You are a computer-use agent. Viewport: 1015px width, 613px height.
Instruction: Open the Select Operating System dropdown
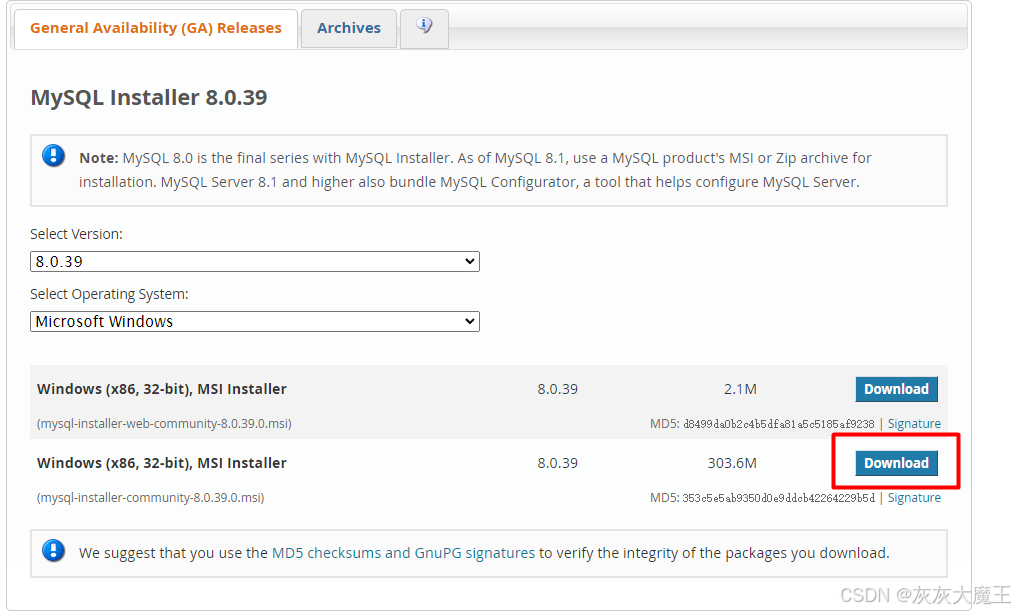pos(254,322)
